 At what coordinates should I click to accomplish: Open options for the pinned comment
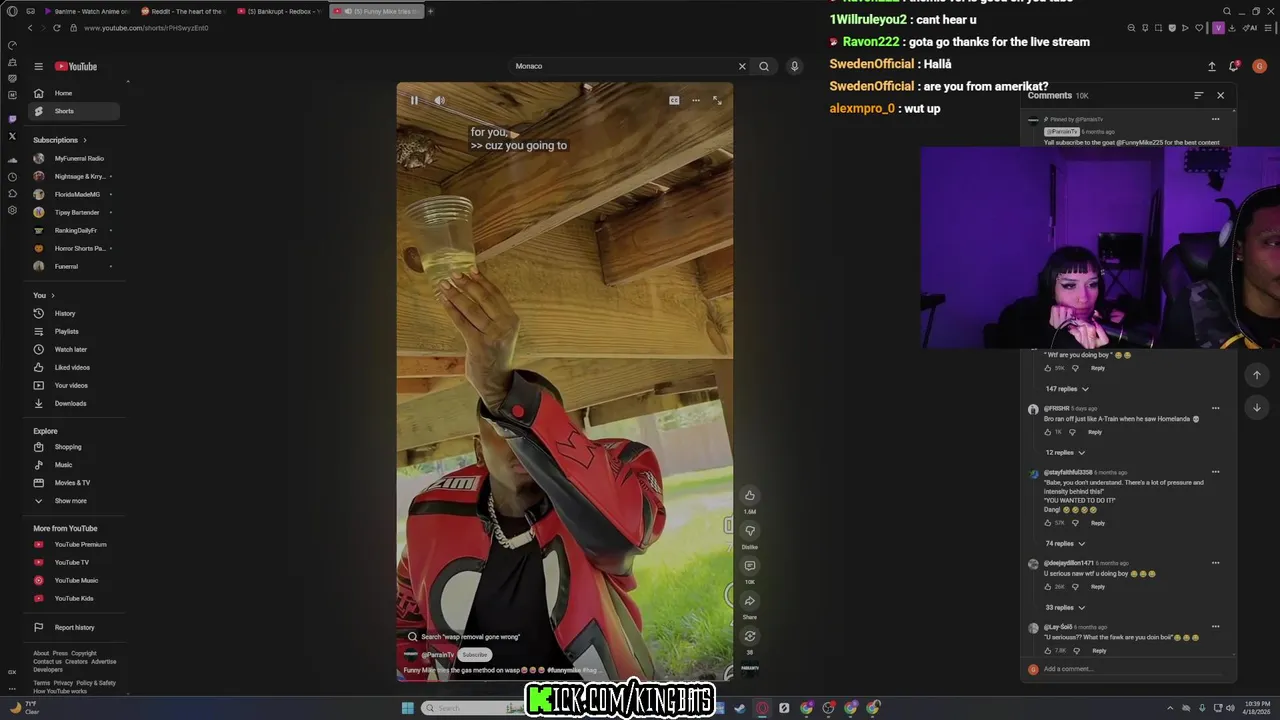coord(1215,119)
